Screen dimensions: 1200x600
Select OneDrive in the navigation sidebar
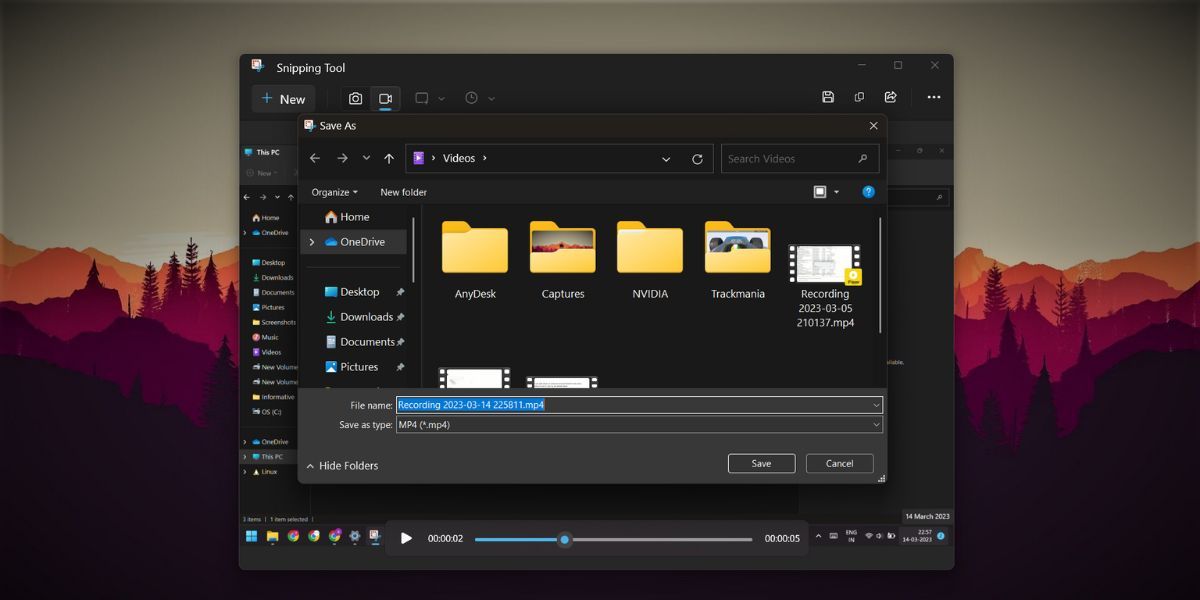tap(360, 241)
